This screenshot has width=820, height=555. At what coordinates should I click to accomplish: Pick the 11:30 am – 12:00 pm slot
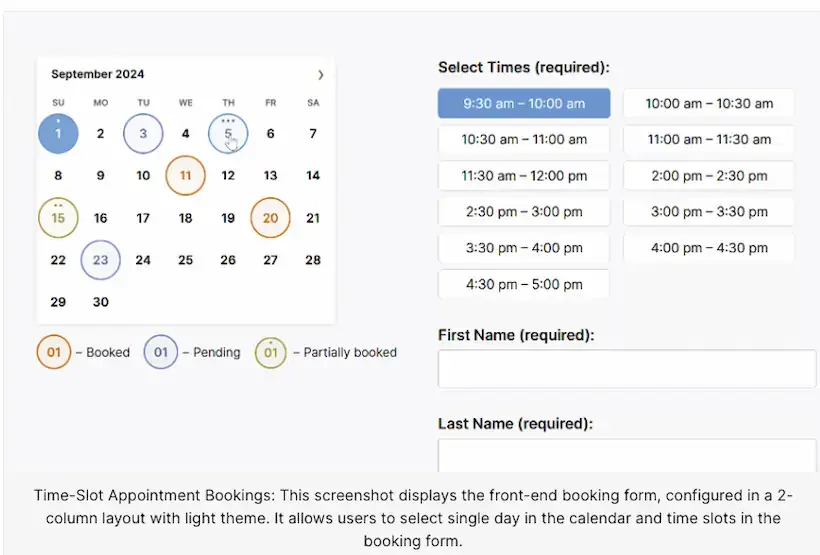point(524,176)
